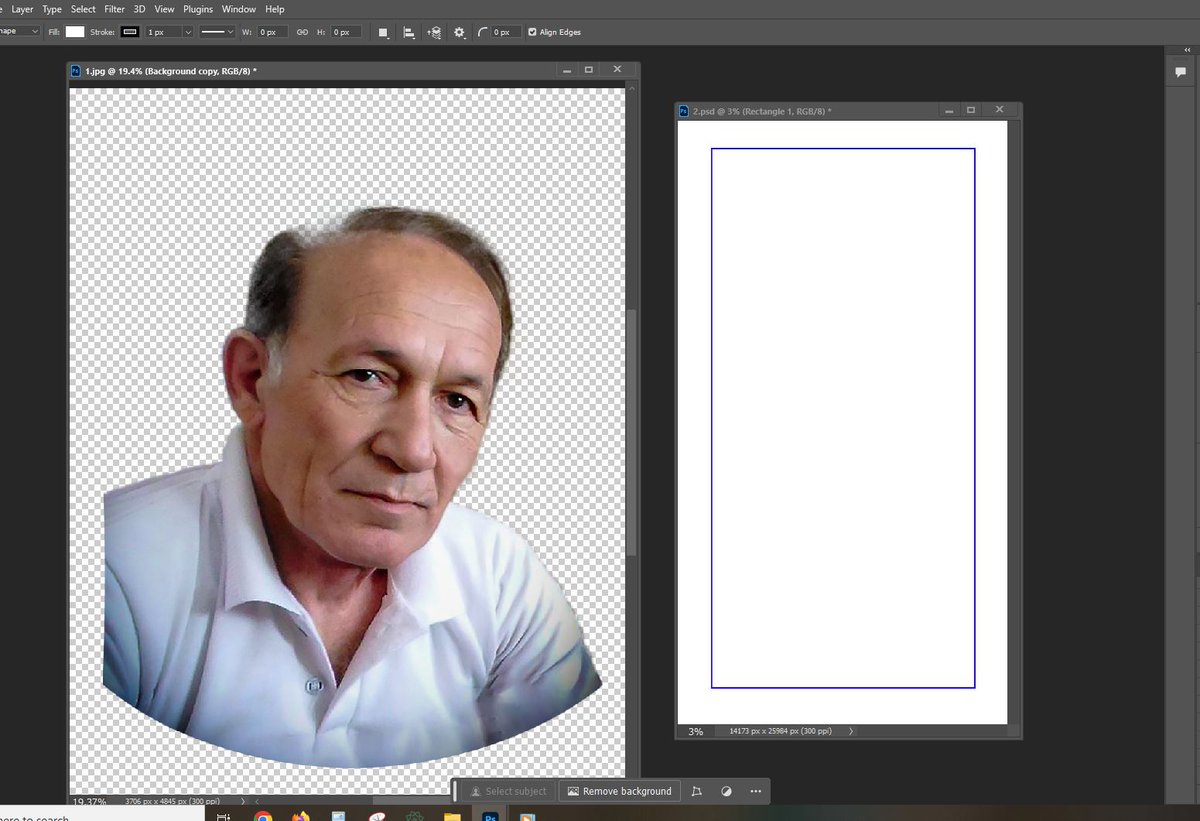Grab the contextual task bar handle

[456, 791]
